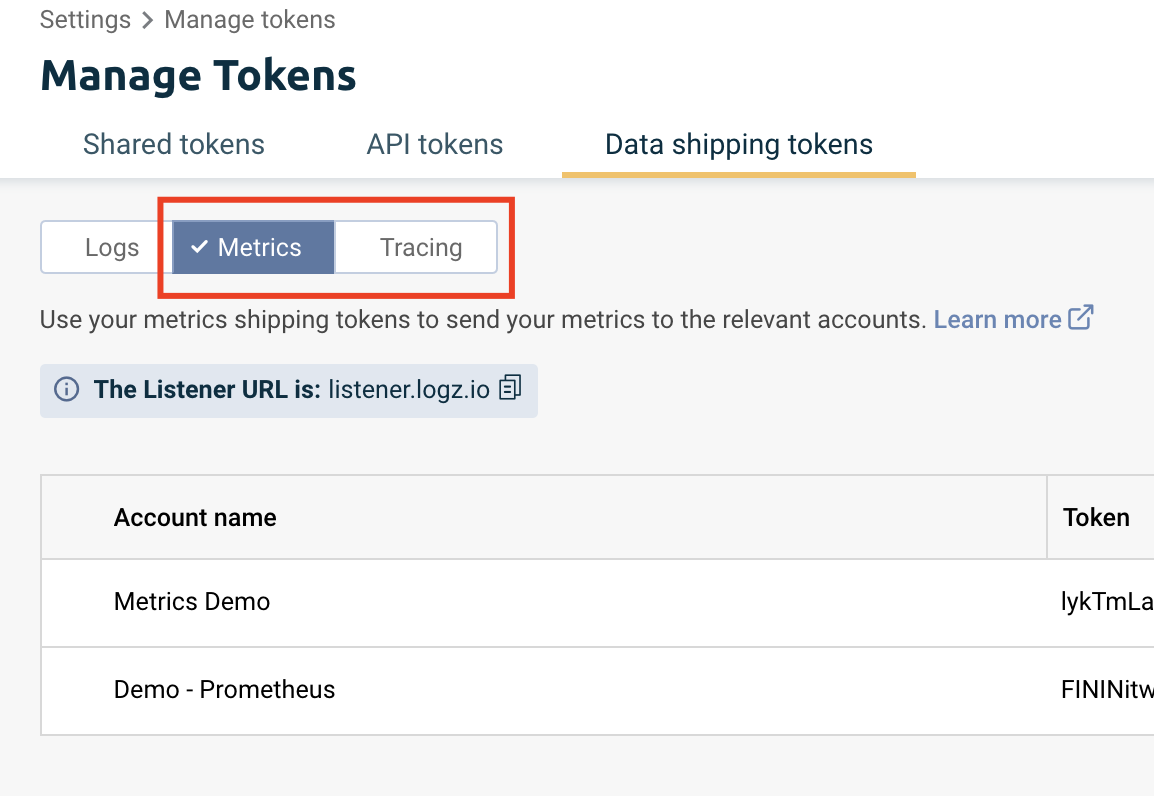Image resolution: width=1154 pixels, height=796 pixels.
Task: Select the Logs segment toggle
Action: [x=107, y=247]
